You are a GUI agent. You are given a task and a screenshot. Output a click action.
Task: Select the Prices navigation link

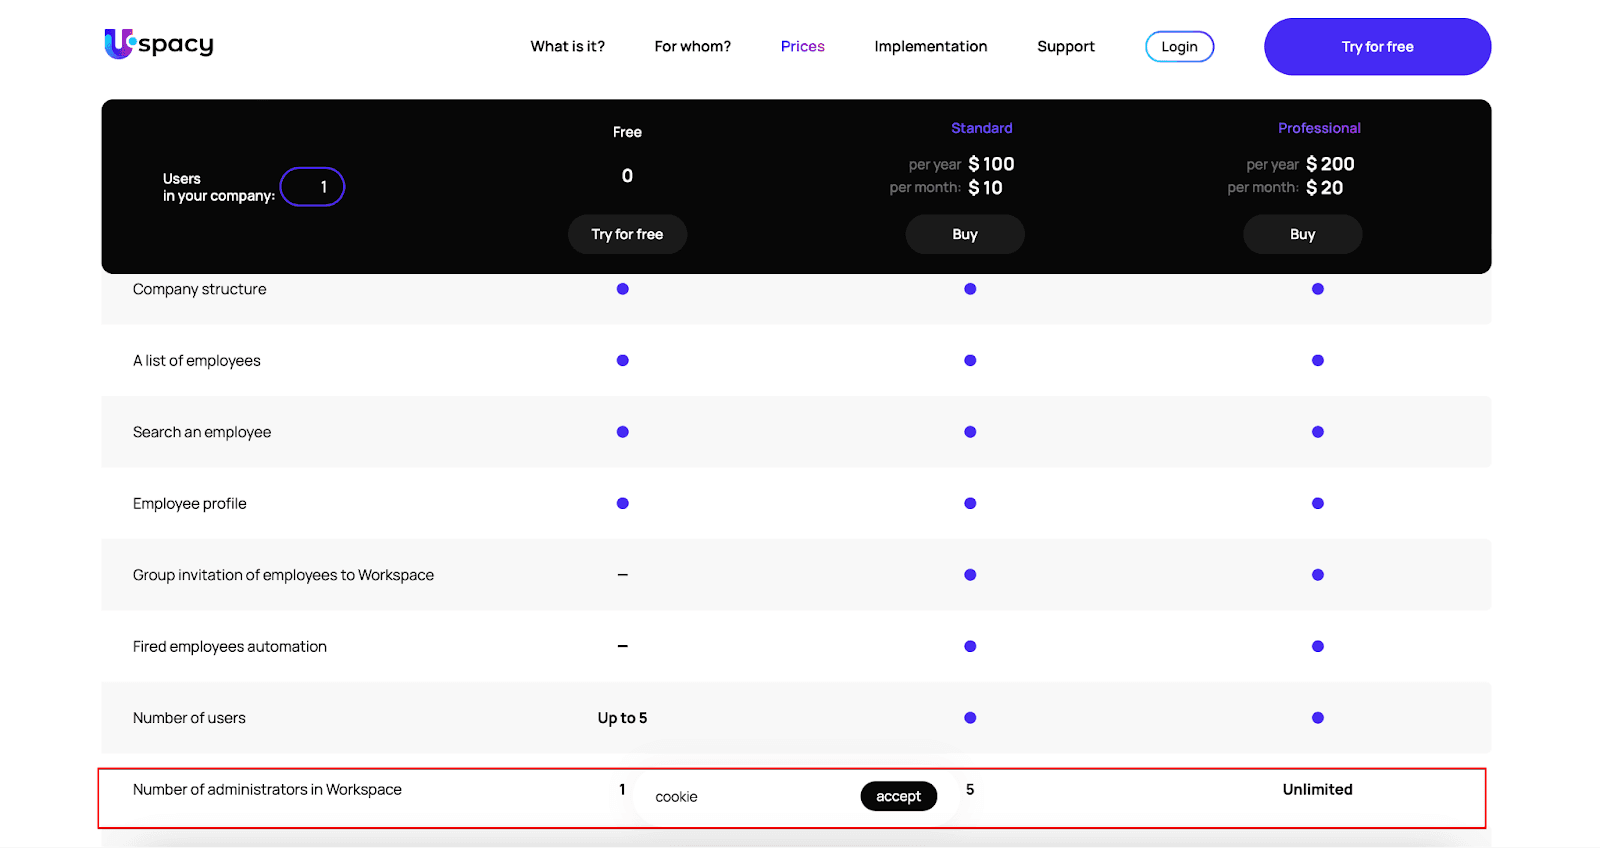click(802, 47)
